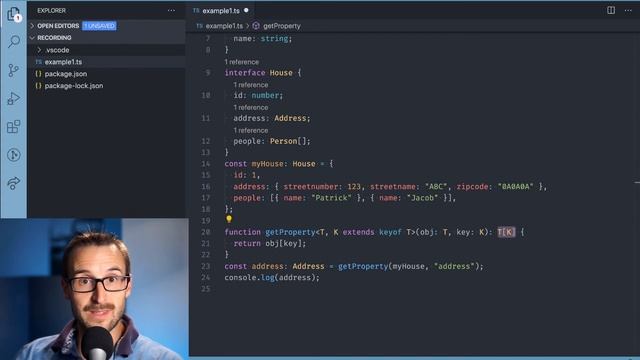
Task: Open example1.ts in the file explorer
Action: 106,62
